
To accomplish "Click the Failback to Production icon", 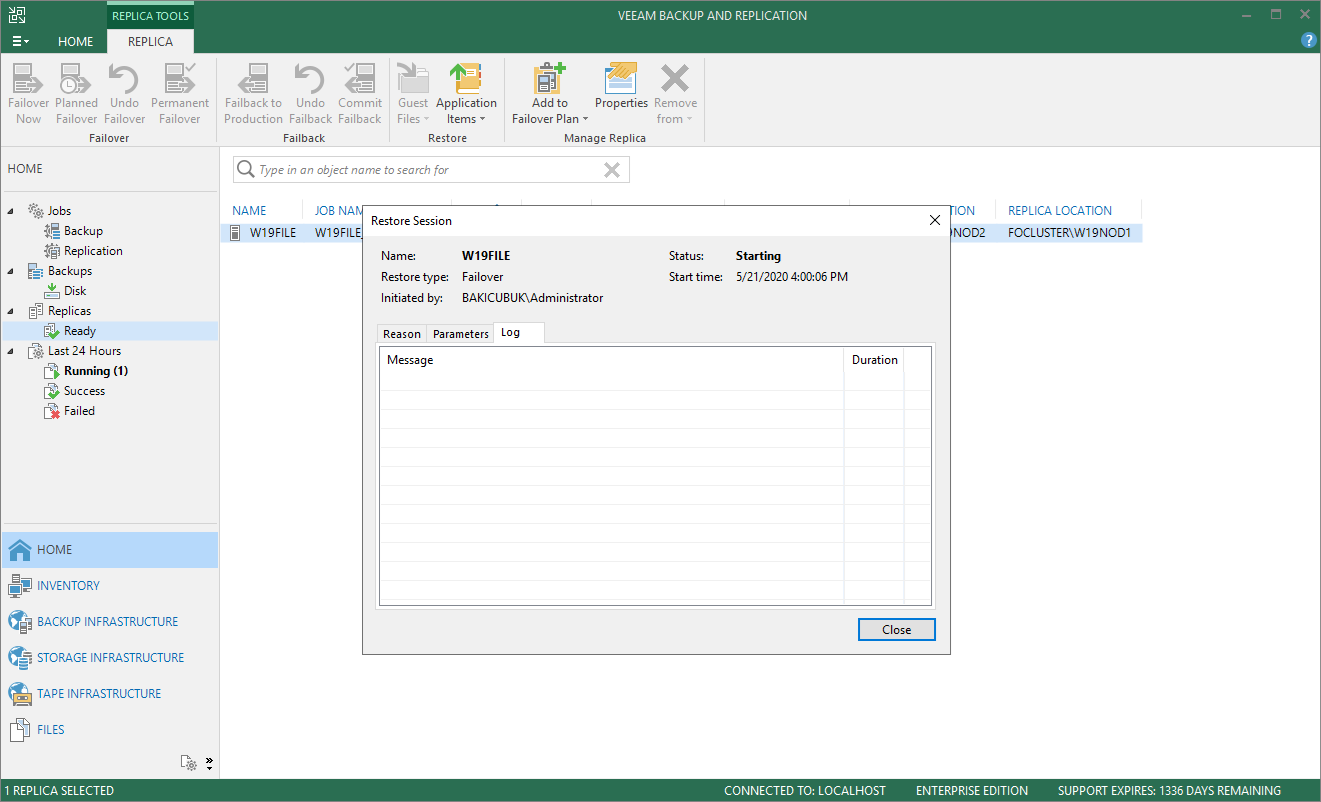I will click(253, 94).
